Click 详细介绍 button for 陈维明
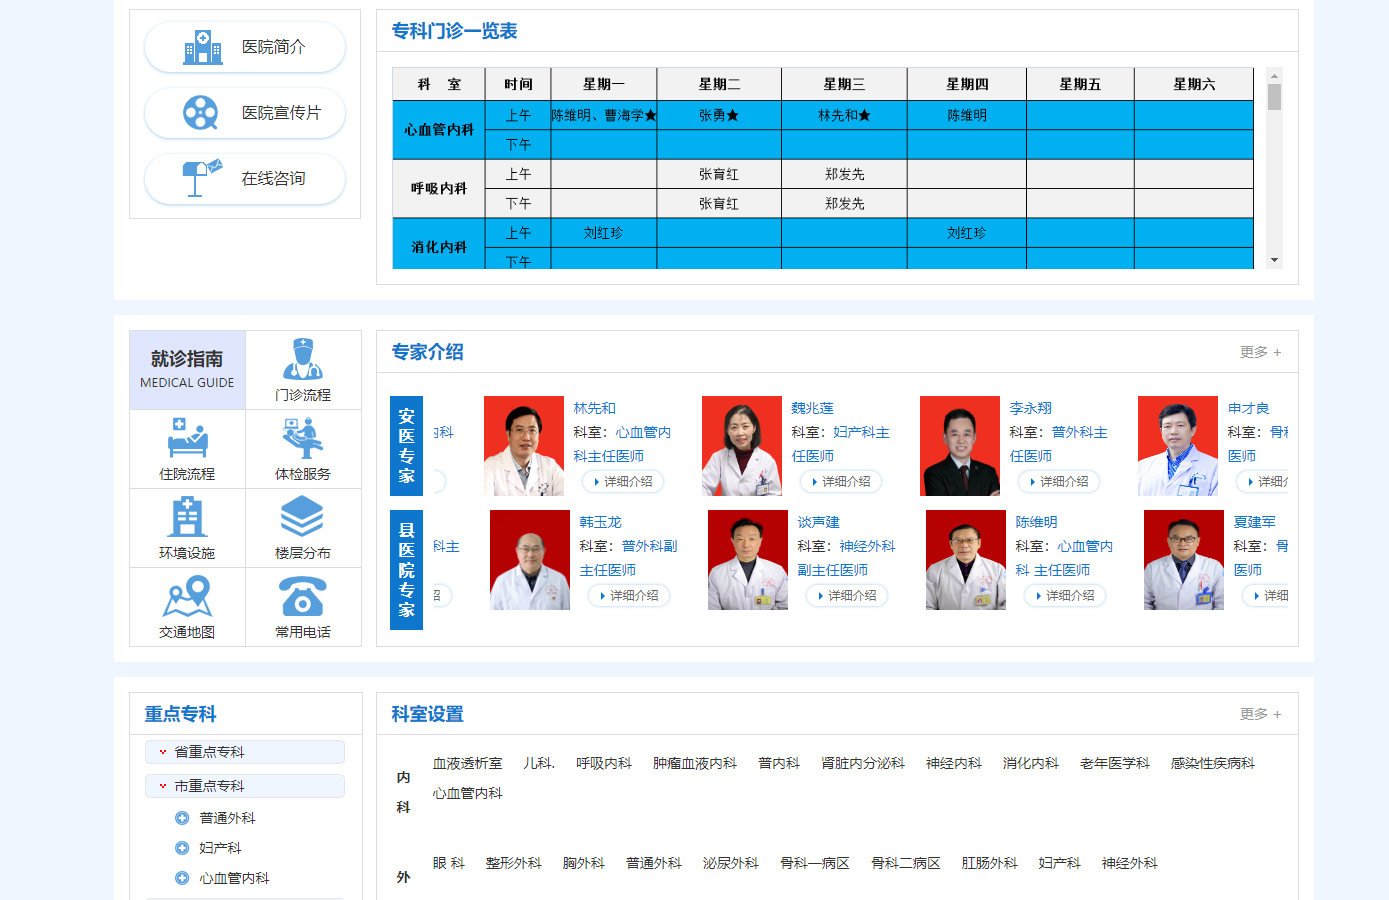Screen dimensions: 1389x900 click(x=1065, y=596)
